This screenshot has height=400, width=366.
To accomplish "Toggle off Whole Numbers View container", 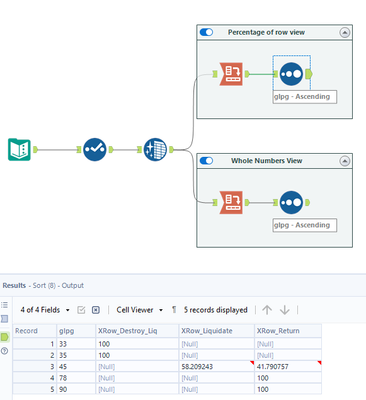I will pos(206,161).
